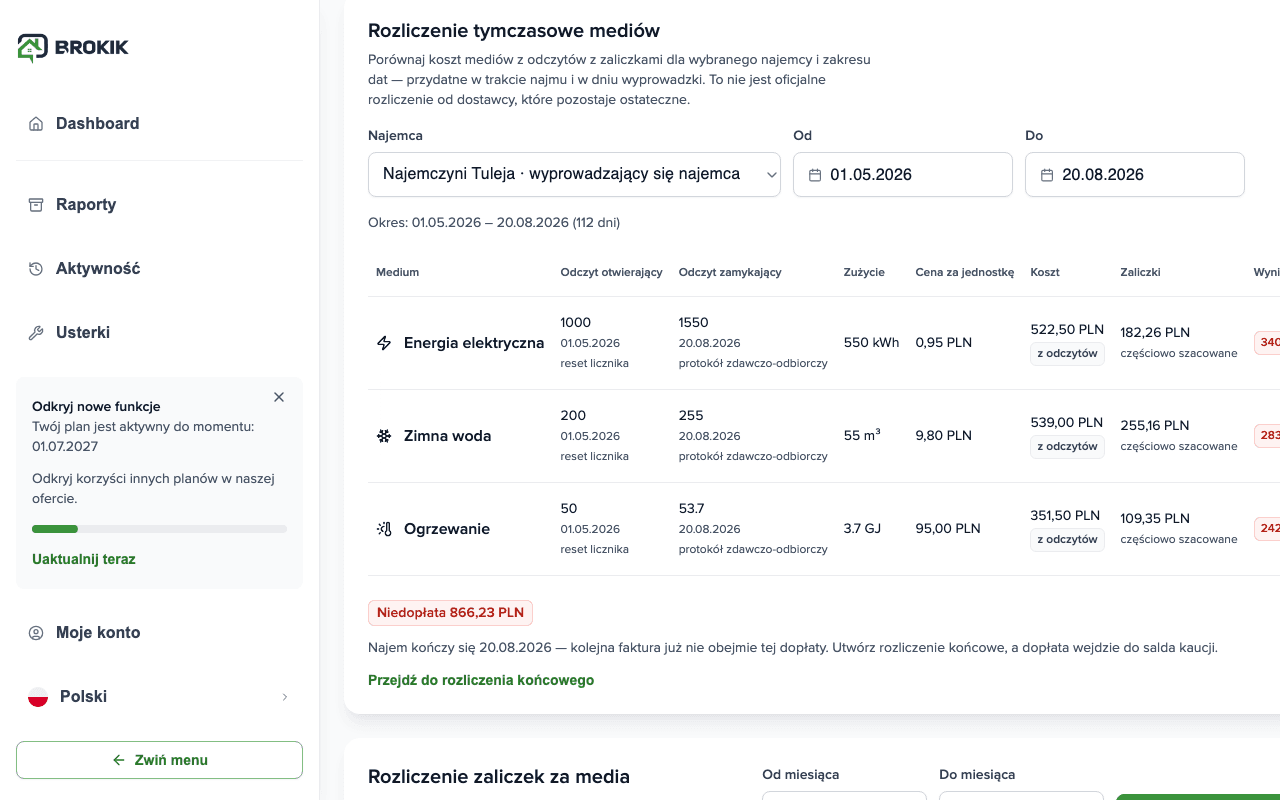Click the closing reading 1550
The image size is (1280, 800).
[694, 322]
